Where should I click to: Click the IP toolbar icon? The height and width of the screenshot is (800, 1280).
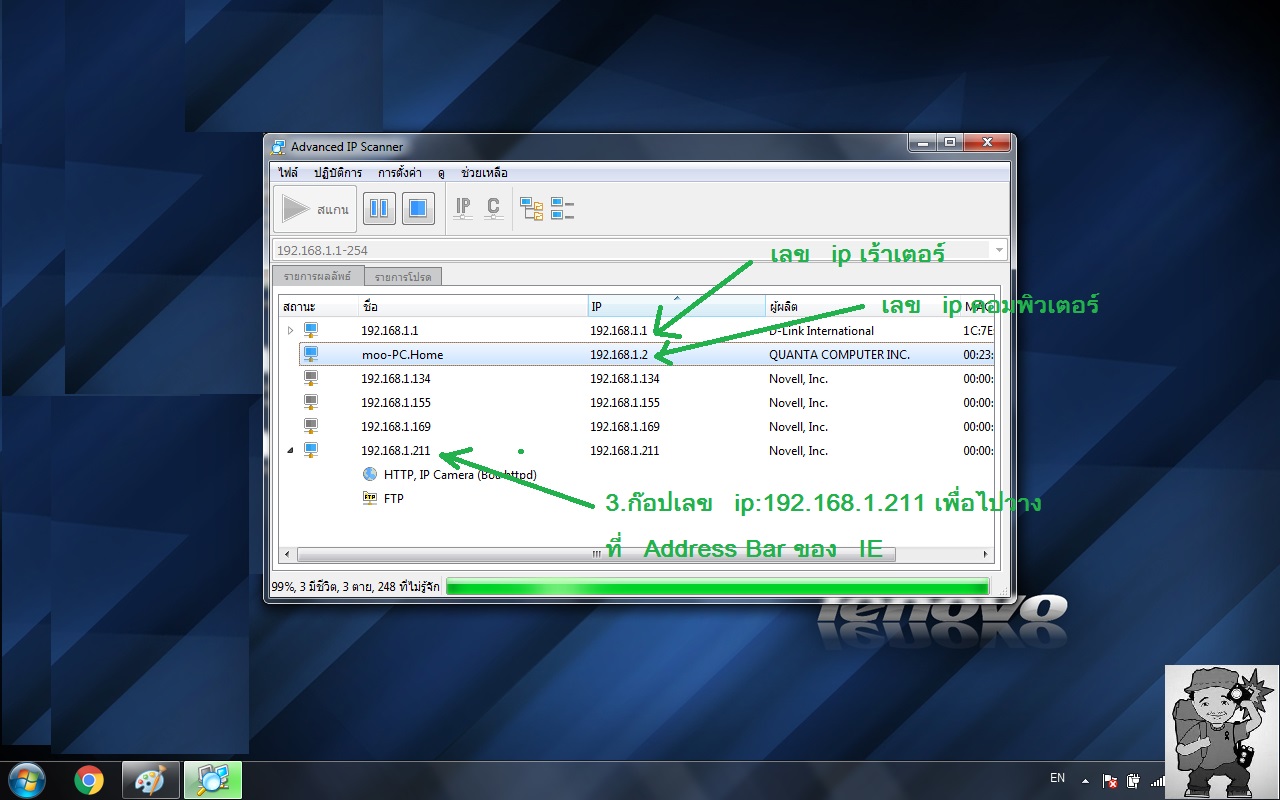[463, 209]
